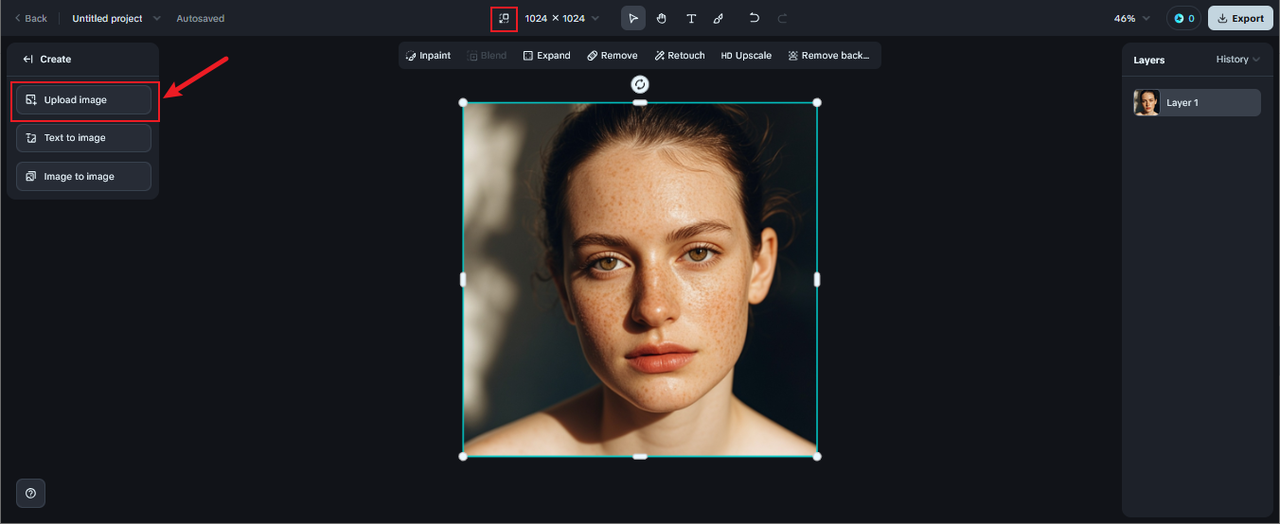Click the rotate handle above the image
1280x524 pixels.
coord(640,84)
